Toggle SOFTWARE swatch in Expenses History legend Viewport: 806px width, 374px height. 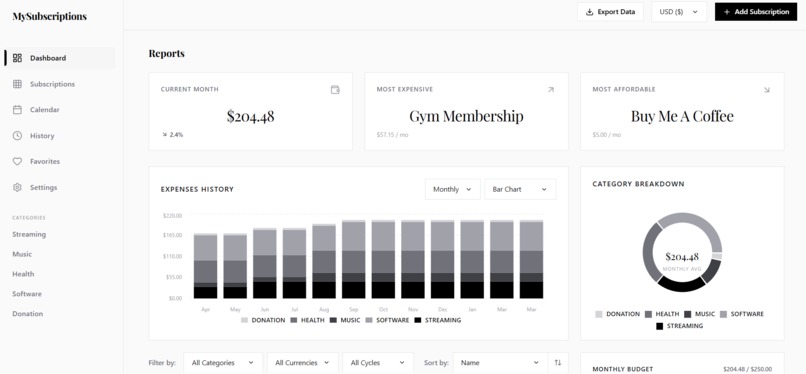click(369, 320)
